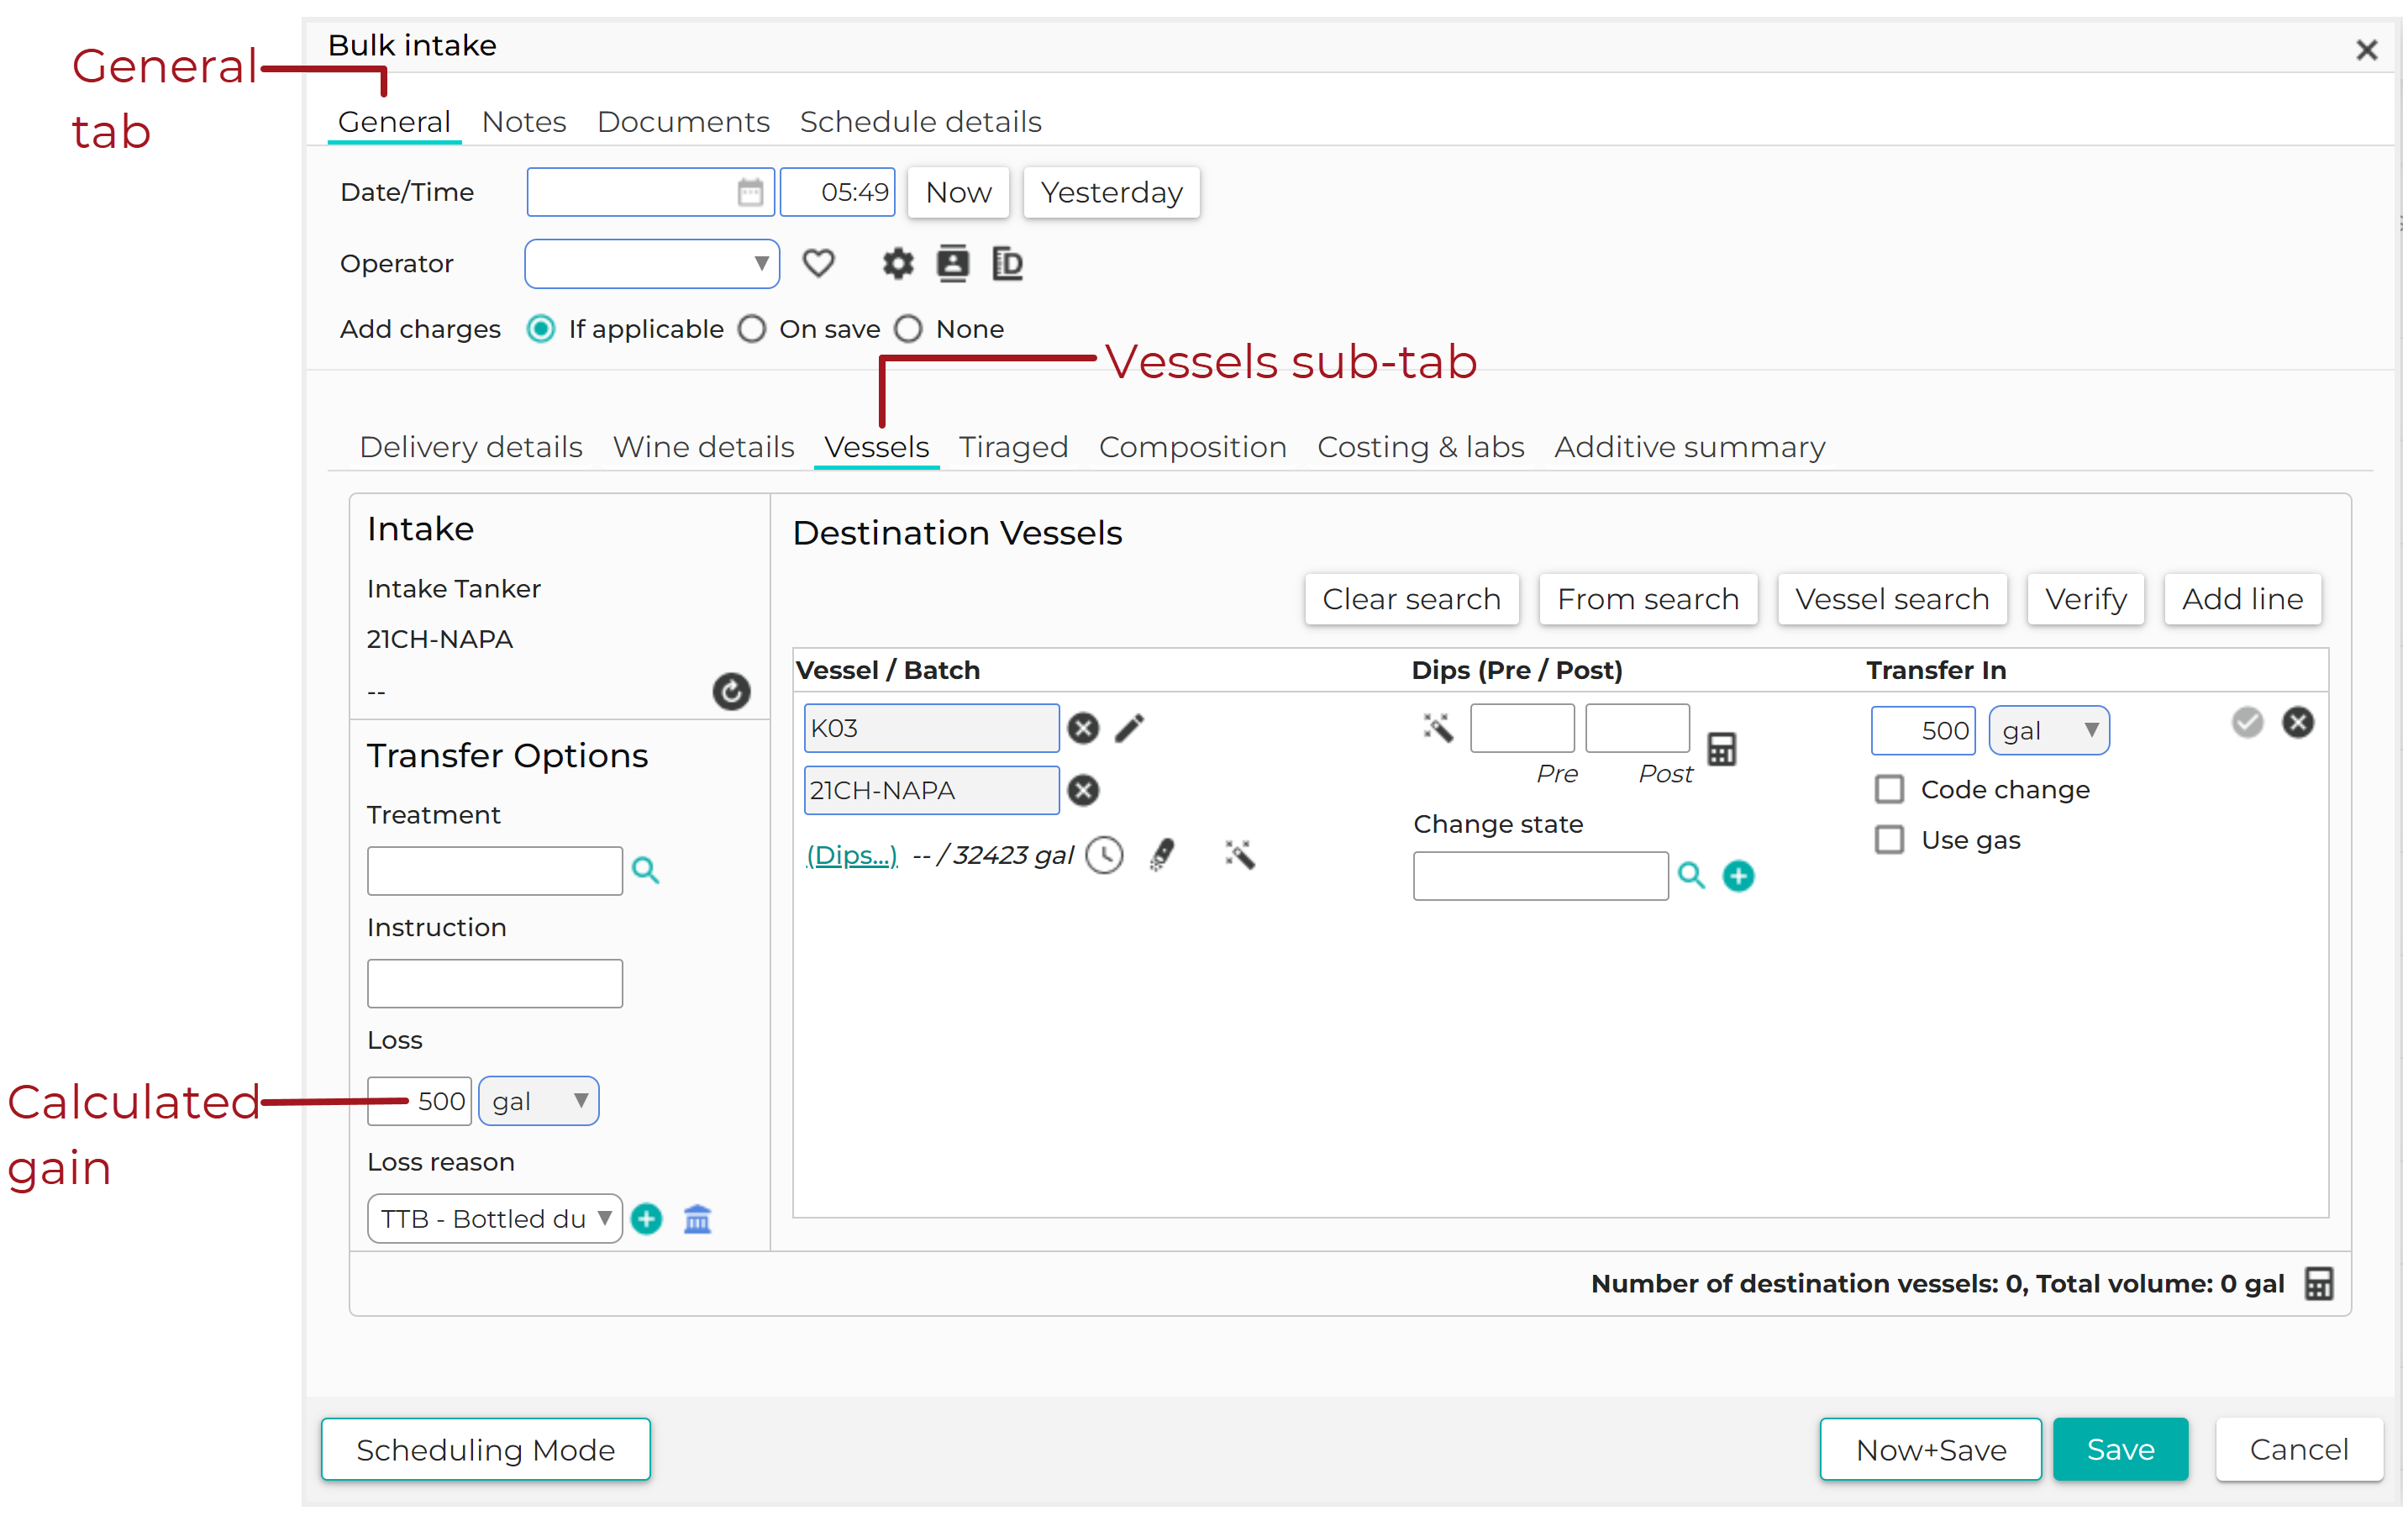This screenshot has height=1516, width=2408.
Task: Close the Bulk intake dialog
Action: coord(2366,50)
